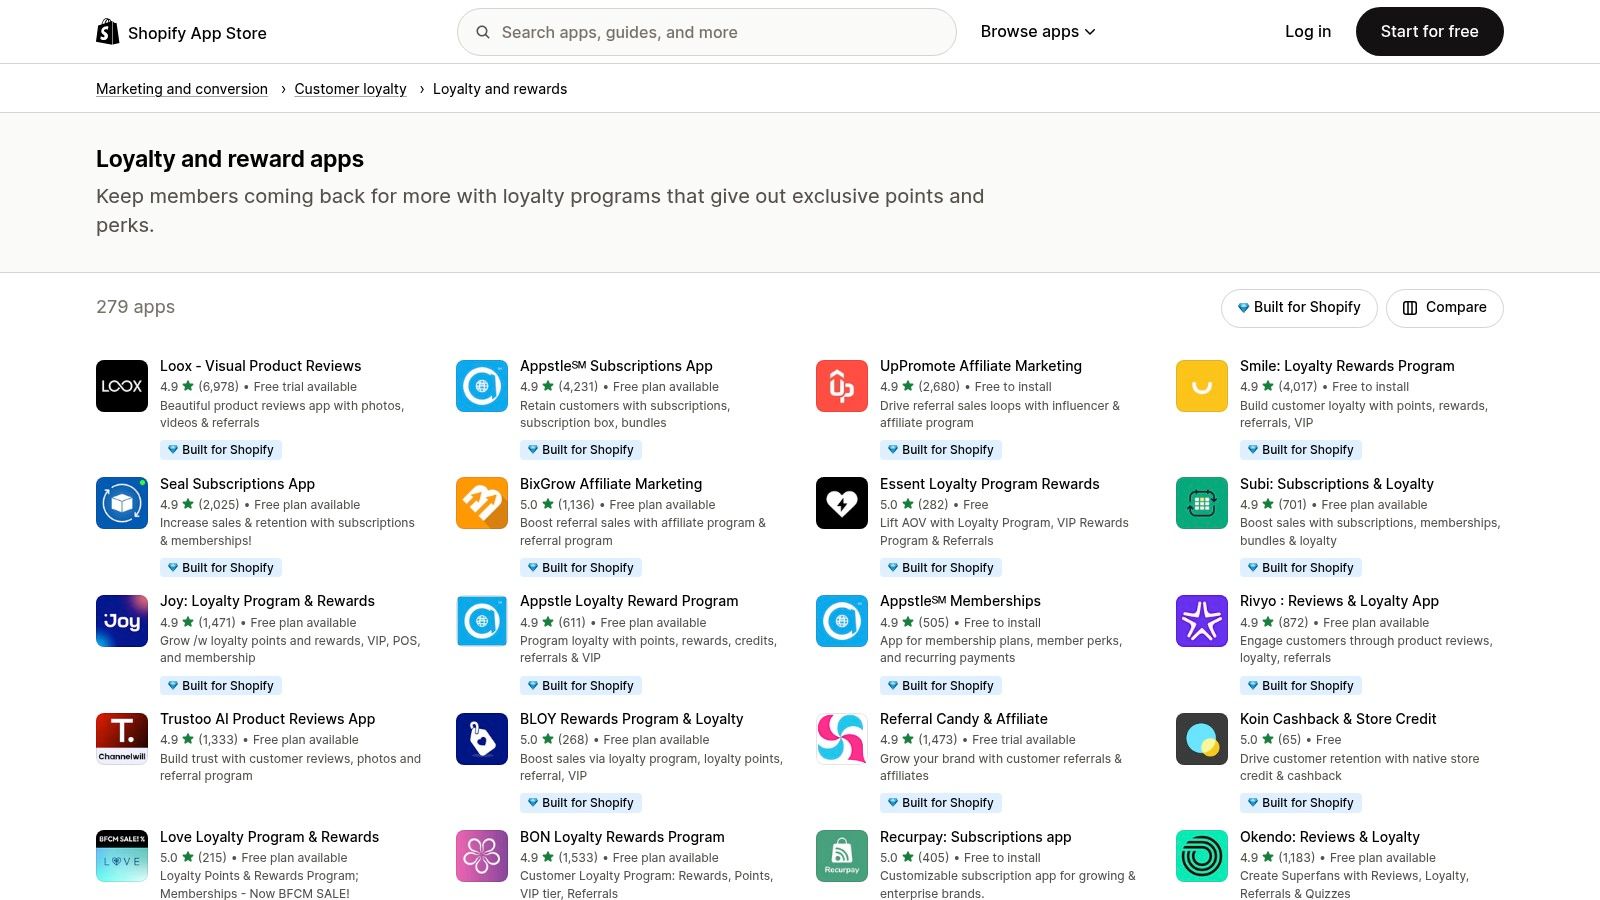Focus the Search apps input field

(x=706, y=32)
